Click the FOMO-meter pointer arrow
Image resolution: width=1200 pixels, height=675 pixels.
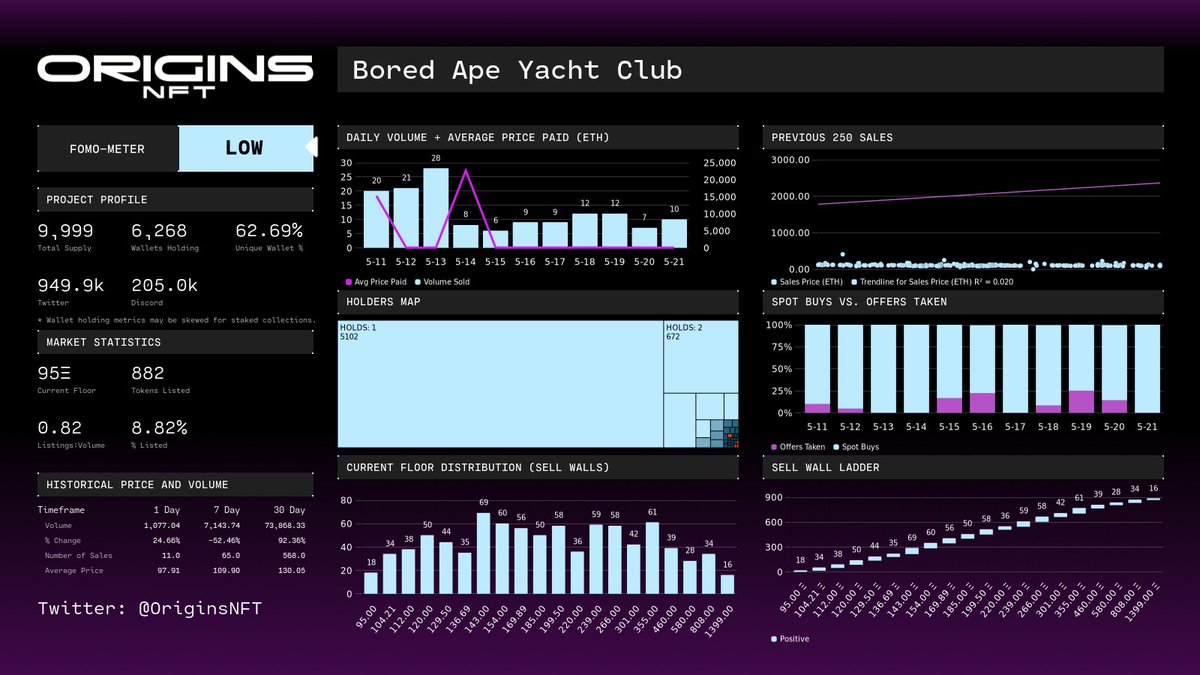(310, 148)
